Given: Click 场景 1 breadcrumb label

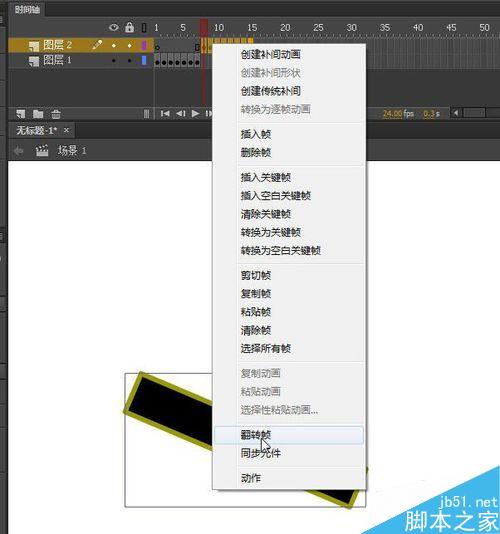Looking at the screenshot, I should coord(72,150).
